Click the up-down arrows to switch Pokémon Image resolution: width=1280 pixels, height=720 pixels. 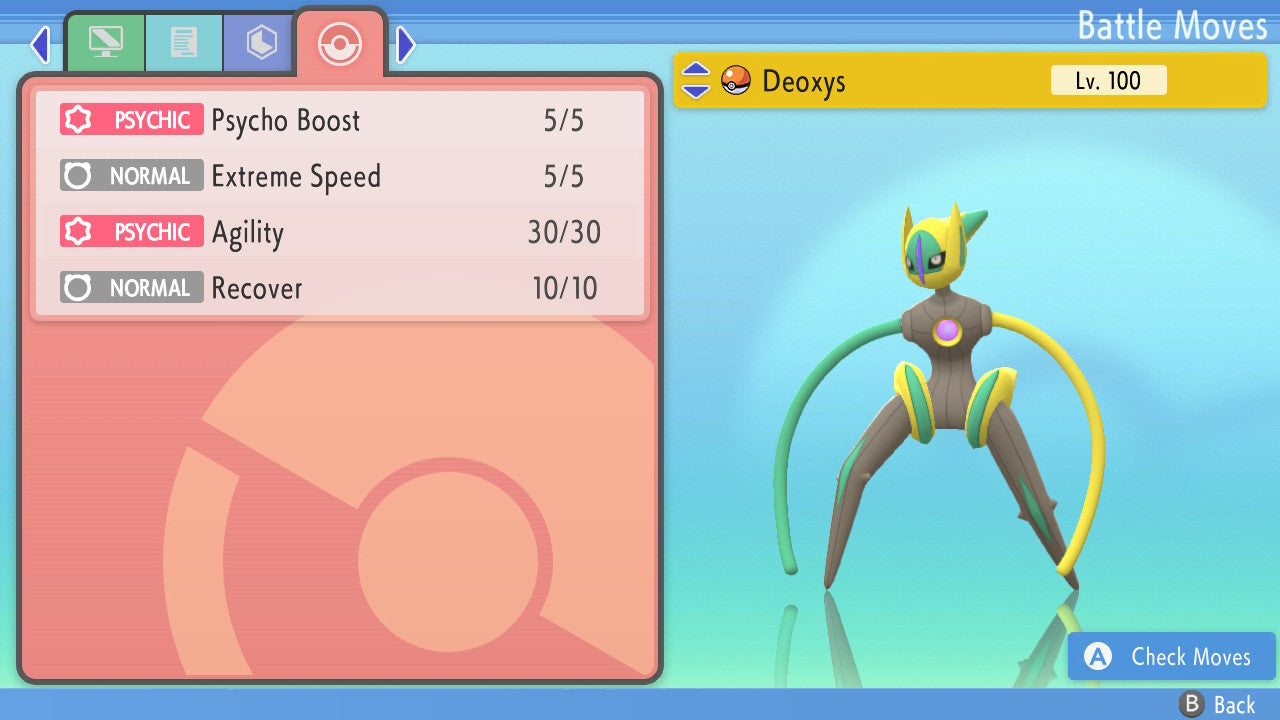[x=695, y=80]
